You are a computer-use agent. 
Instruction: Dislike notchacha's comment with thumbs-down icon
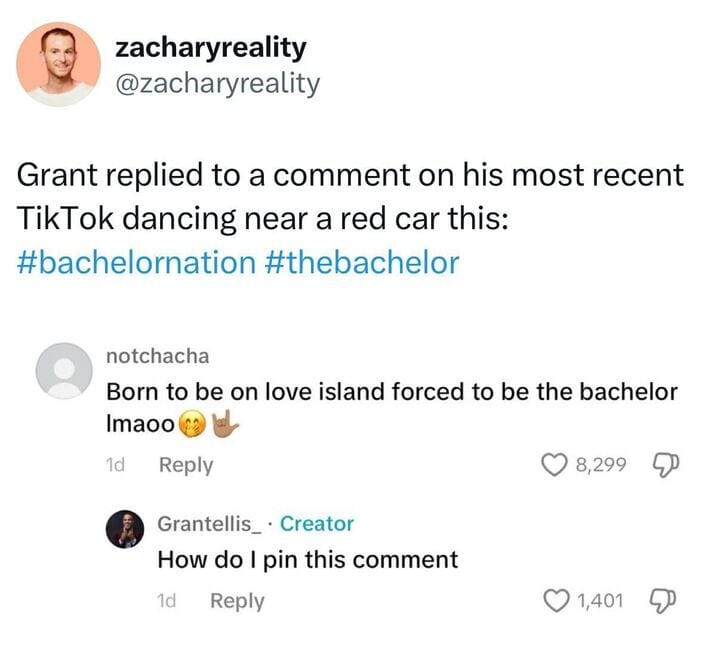pyautogui.click(x=665, y=465)
